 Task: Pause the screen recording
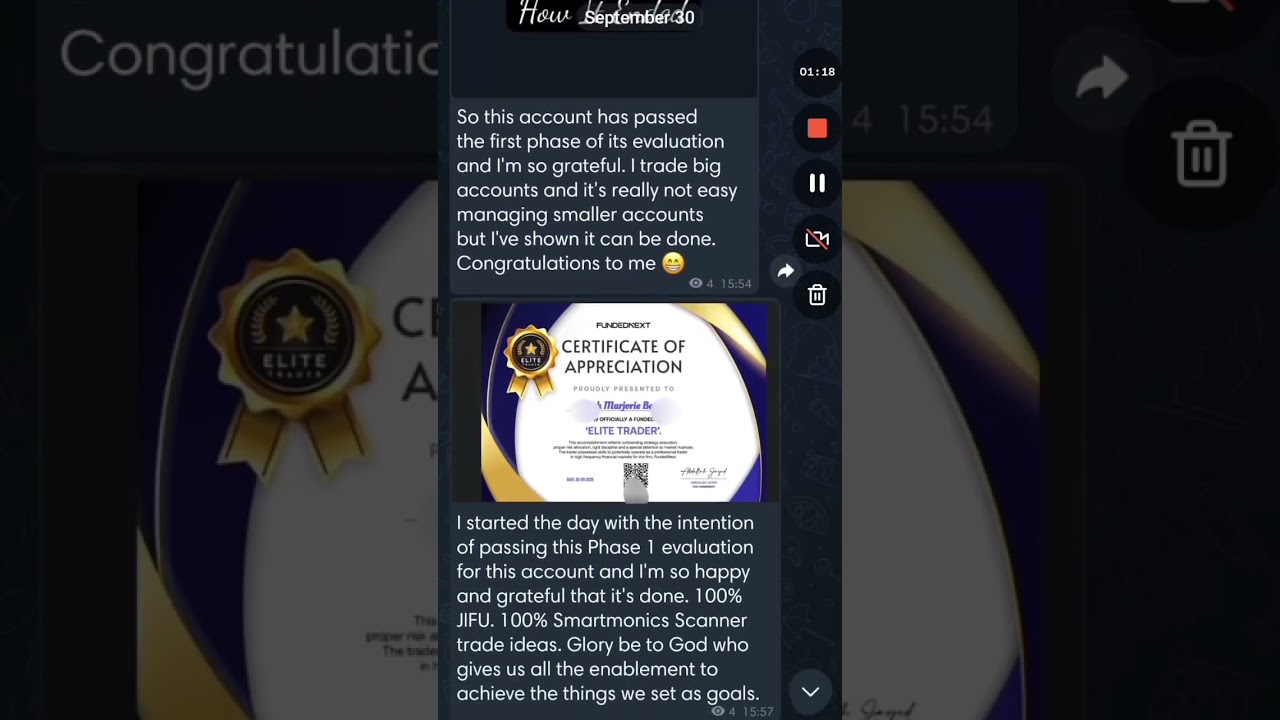click(817, 183)
